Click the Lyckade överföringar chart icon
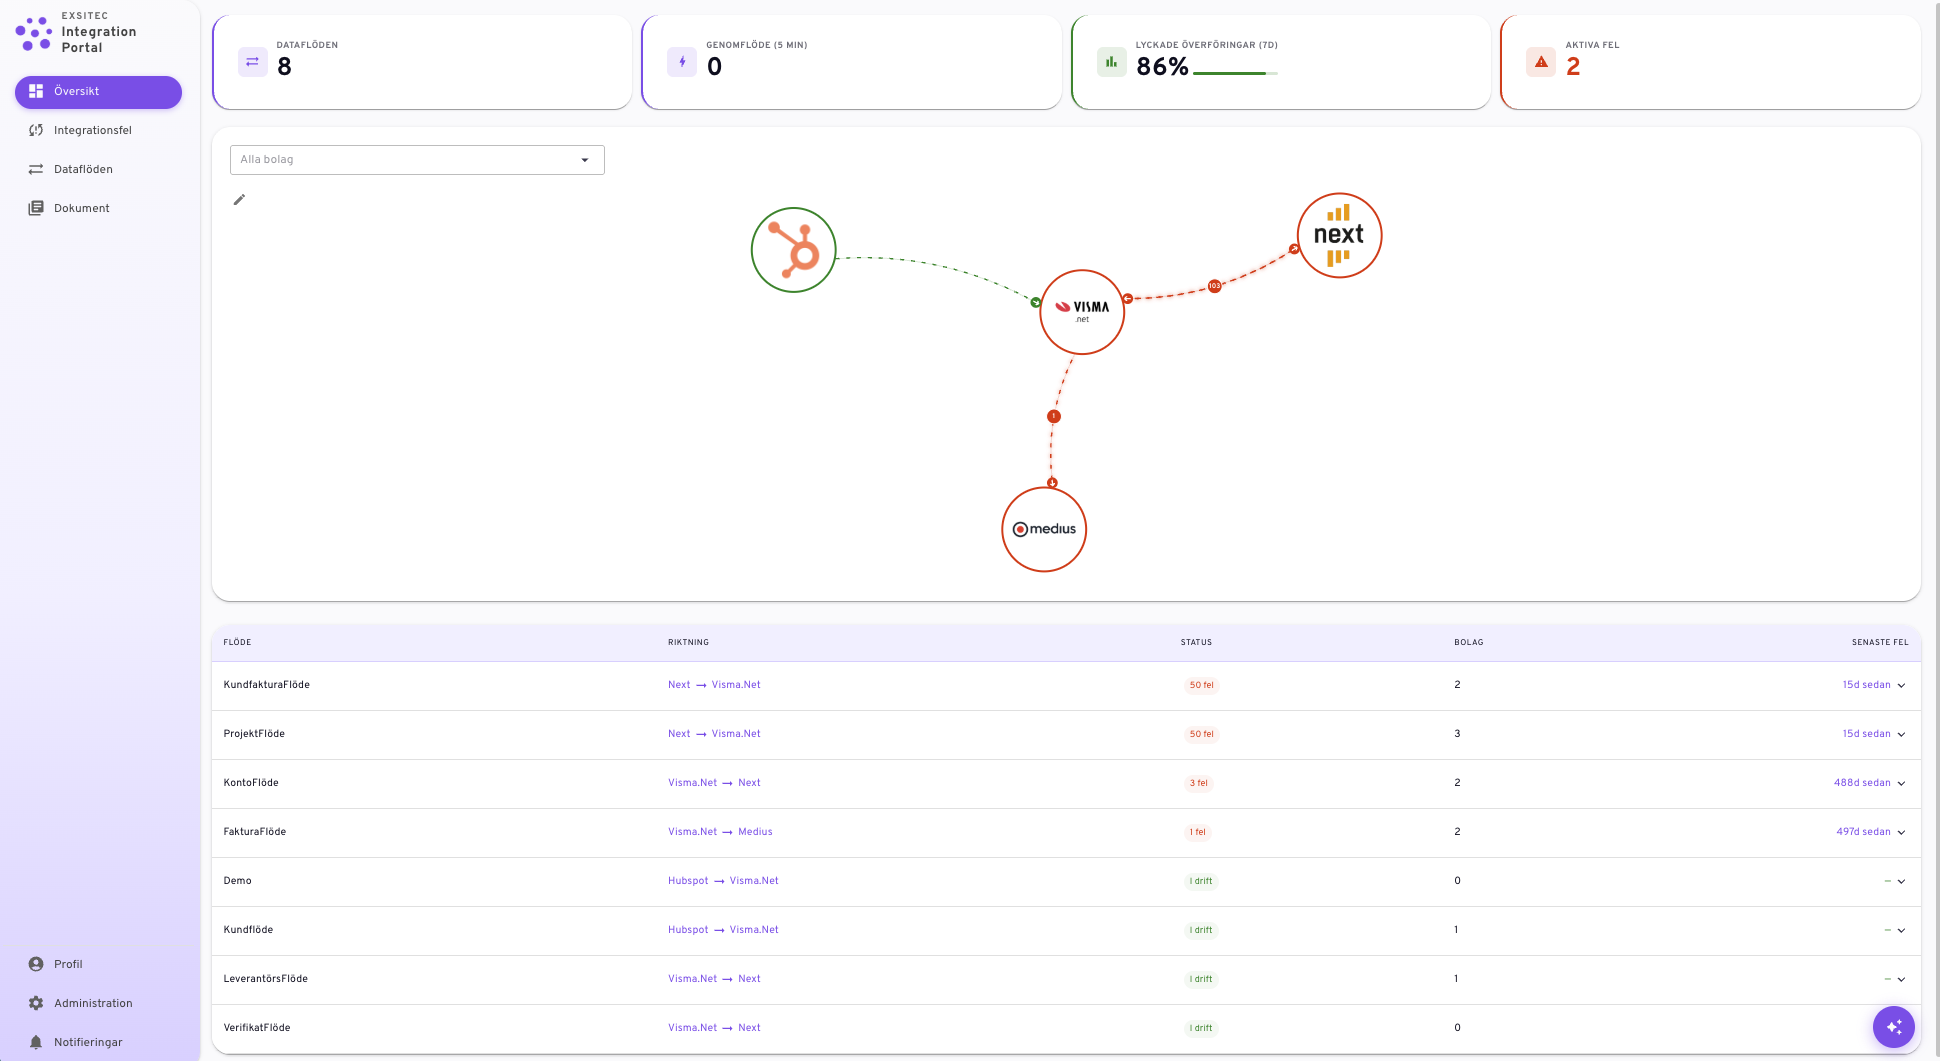The height and width of the screenshot is (1061, 1940). point(1111,62)
